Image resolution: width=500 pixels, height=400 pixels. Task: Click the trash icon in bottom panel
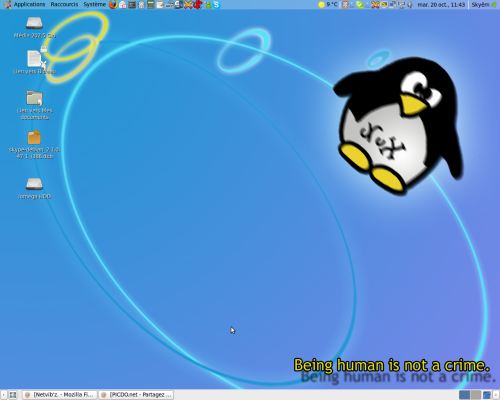(x=487, y=395)
